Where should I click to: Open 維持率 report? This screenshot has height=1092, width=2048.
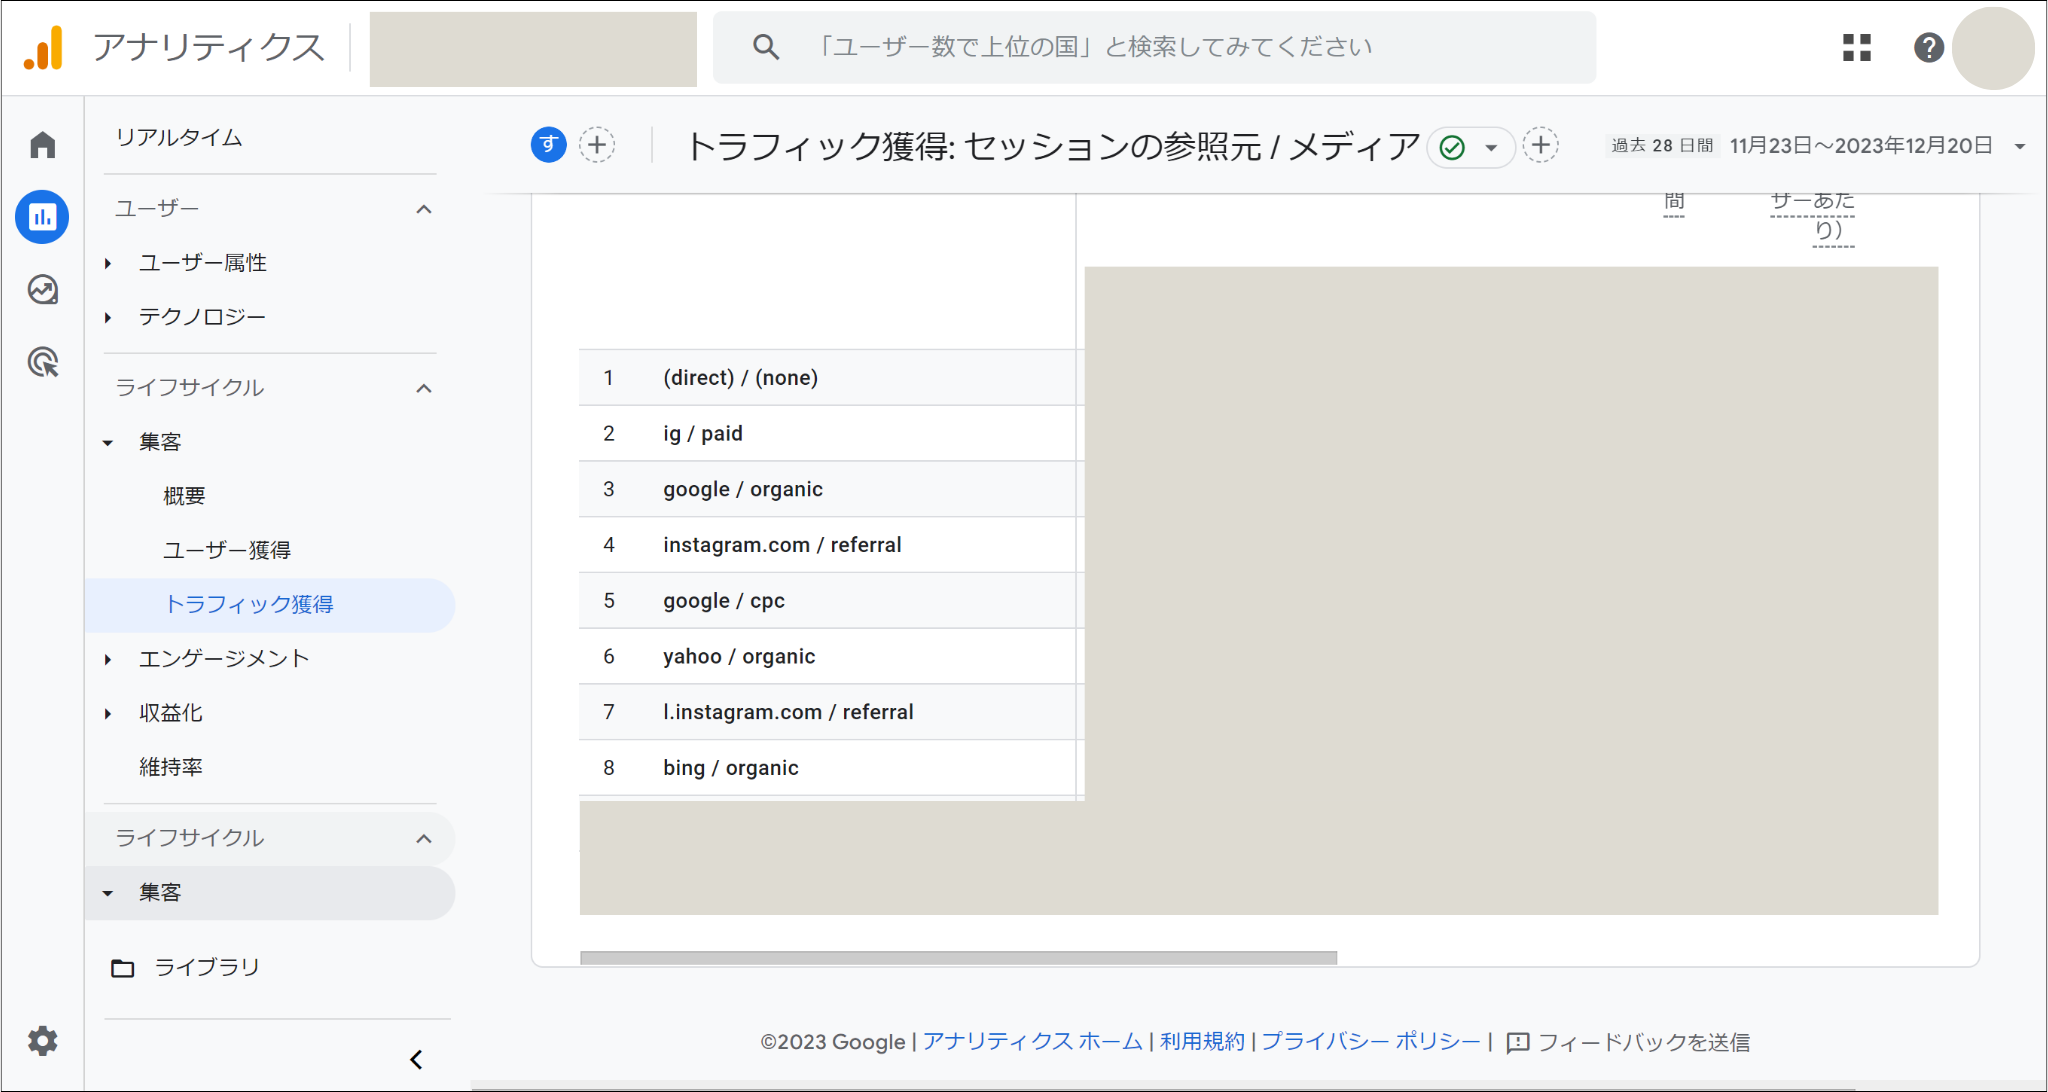[x=171, y=767]
